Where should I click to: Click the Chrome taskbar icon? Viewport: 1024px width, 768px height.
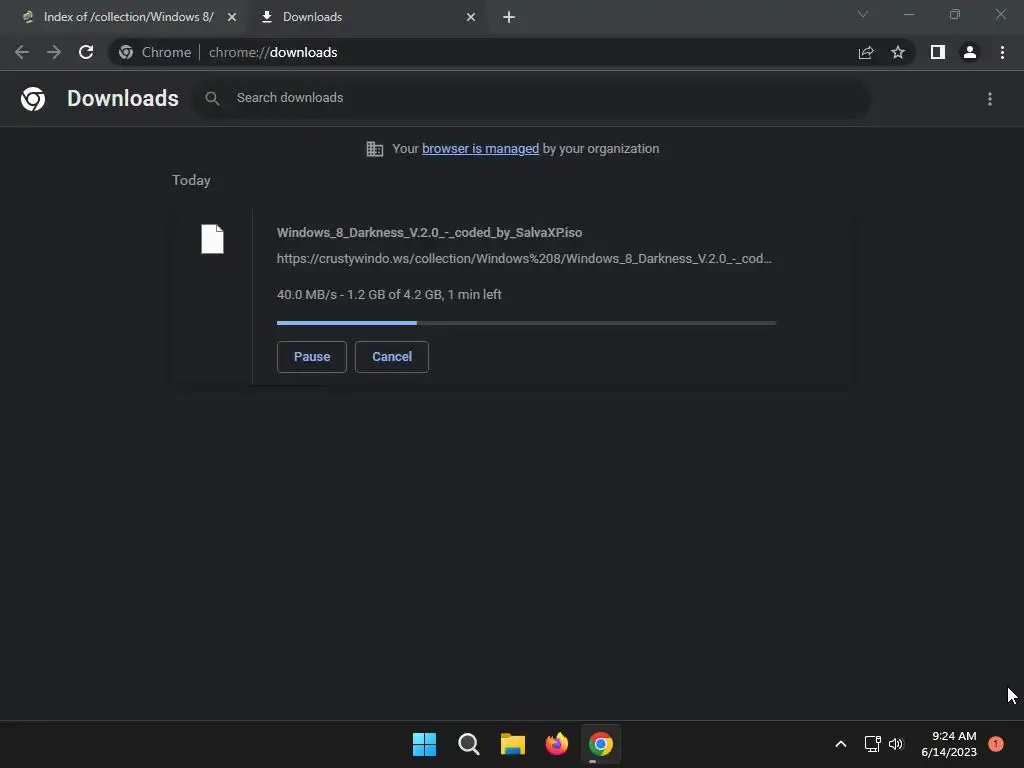coord(601,744)
